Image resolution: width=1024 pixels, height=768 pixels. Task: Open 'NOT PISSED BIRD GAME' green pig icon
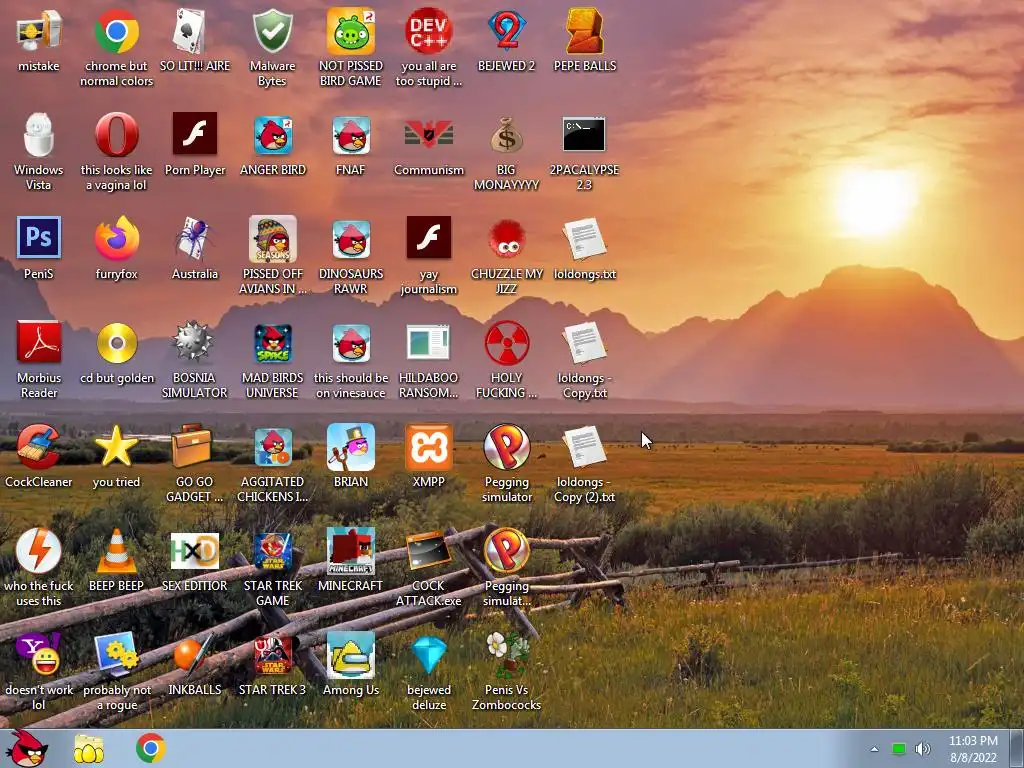351,31
